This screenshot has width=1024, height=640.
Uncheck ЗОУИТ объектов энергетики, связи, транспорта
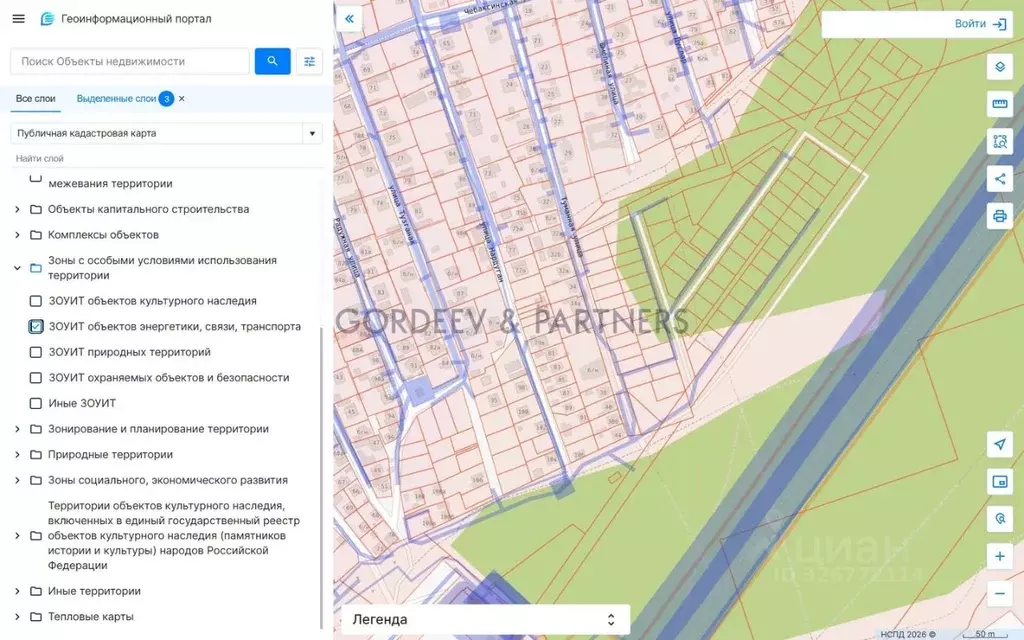click(x=36, y=327)
